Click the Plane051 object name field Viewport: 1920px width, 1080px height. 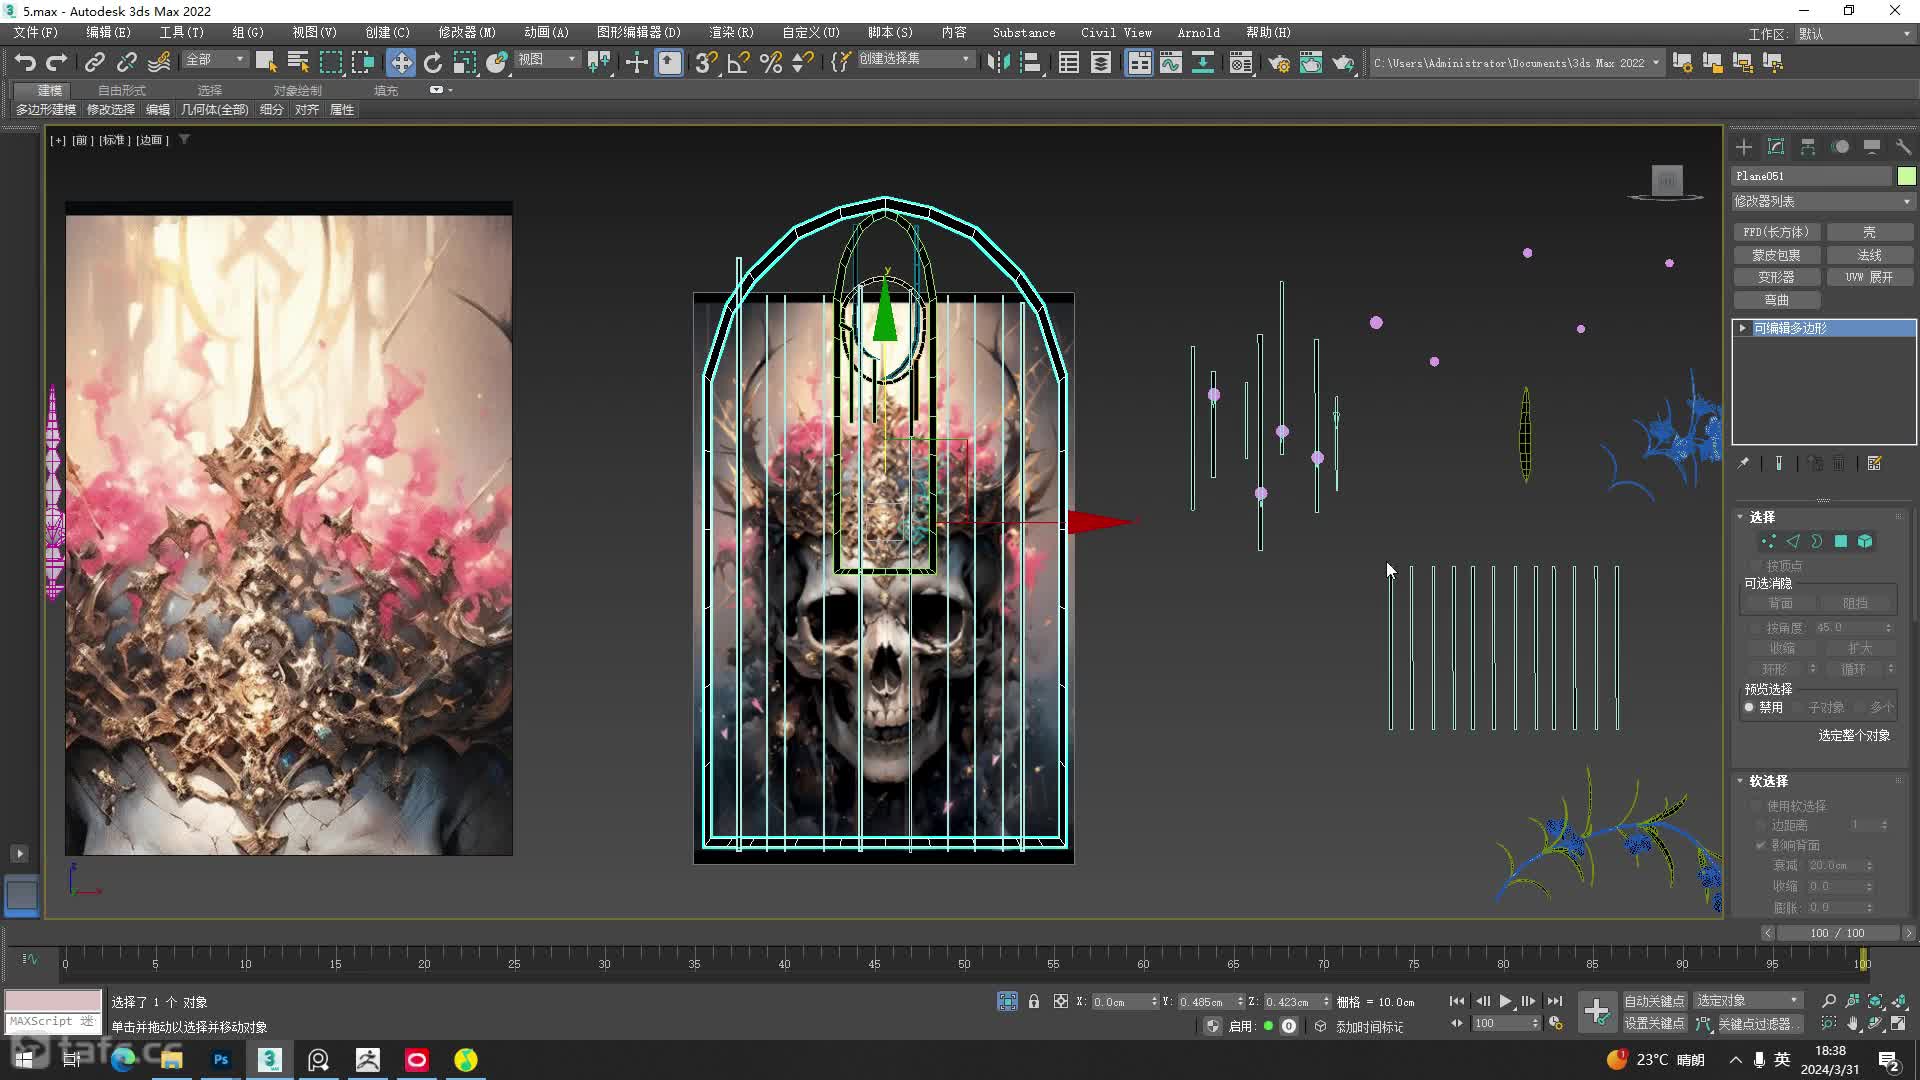(x=1812, y=176)
